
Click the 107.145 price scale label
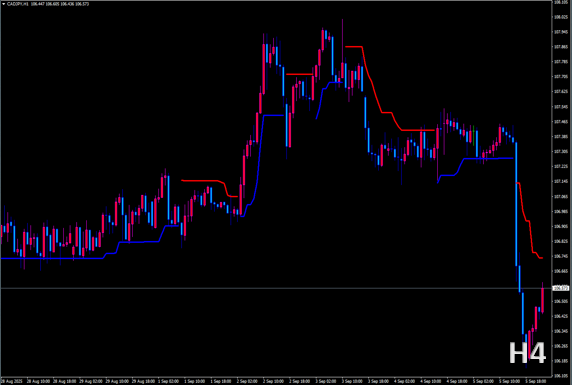tap(561, 181)
